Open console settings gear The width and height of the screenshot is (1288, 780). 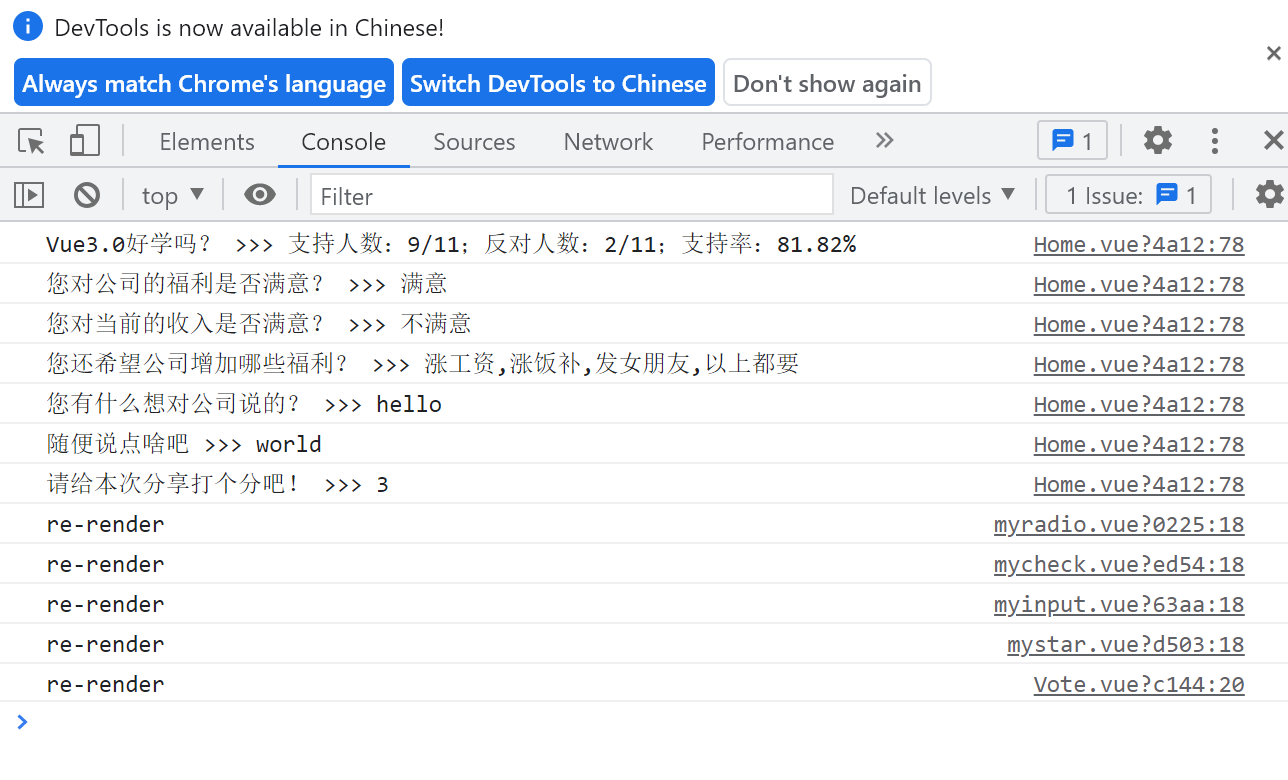pos(1270,195)
